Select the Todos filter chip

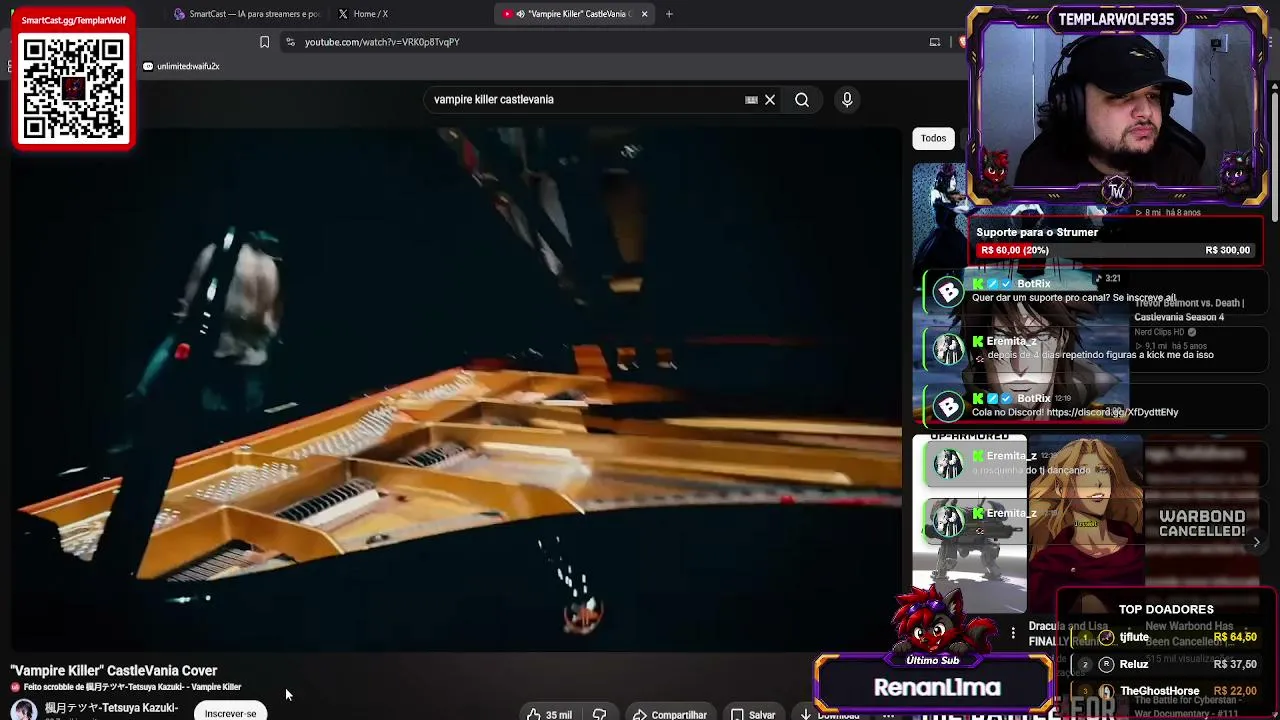(934, 138)
